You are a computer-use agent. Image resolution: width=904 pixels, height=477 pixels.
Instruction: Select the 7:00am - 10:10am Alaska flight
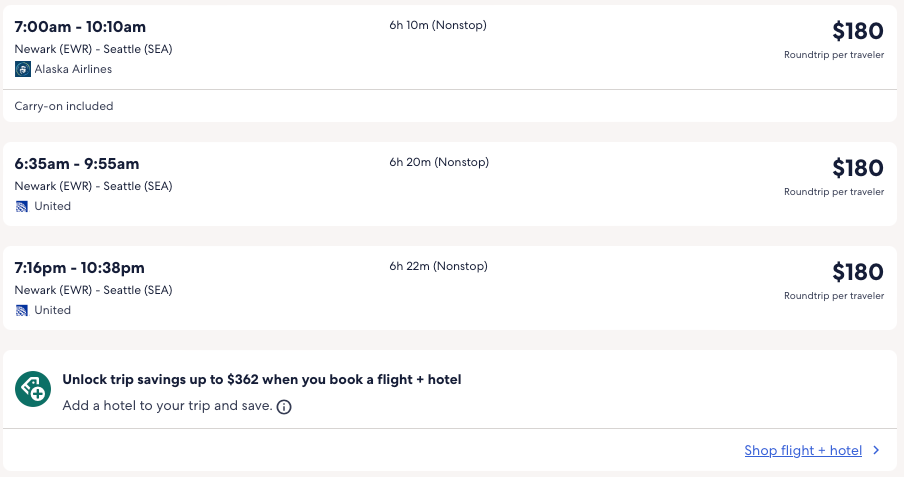pyautogui.click(x=80, y=26)
